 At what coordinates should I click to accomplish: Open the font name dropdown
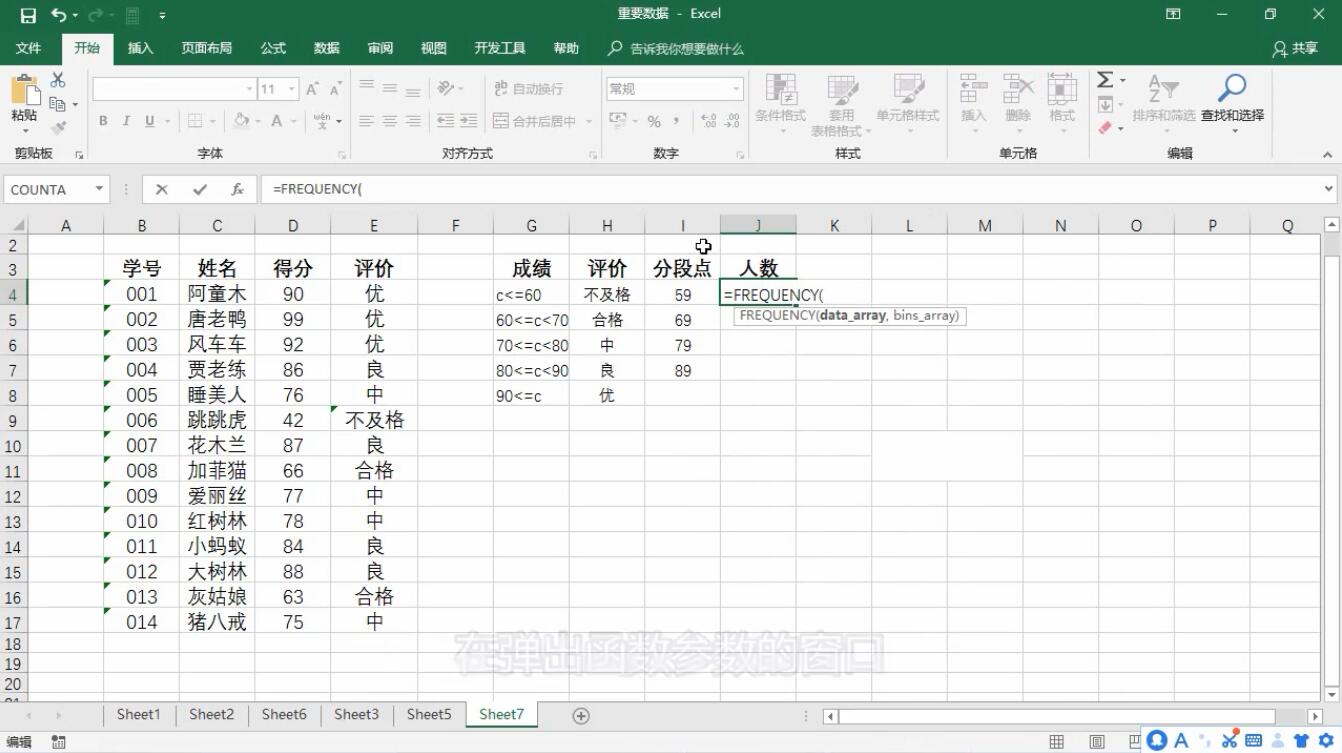250,89
